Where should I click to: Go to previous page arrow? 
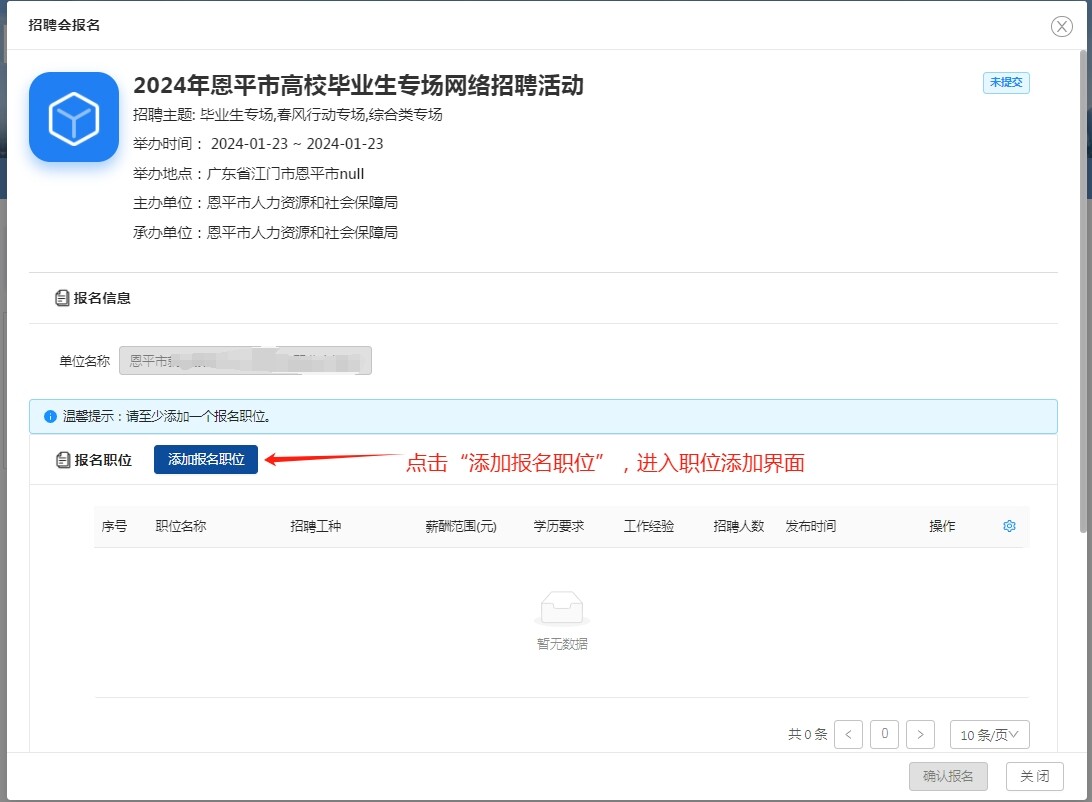pyautogui.click(x=848, y=735)
